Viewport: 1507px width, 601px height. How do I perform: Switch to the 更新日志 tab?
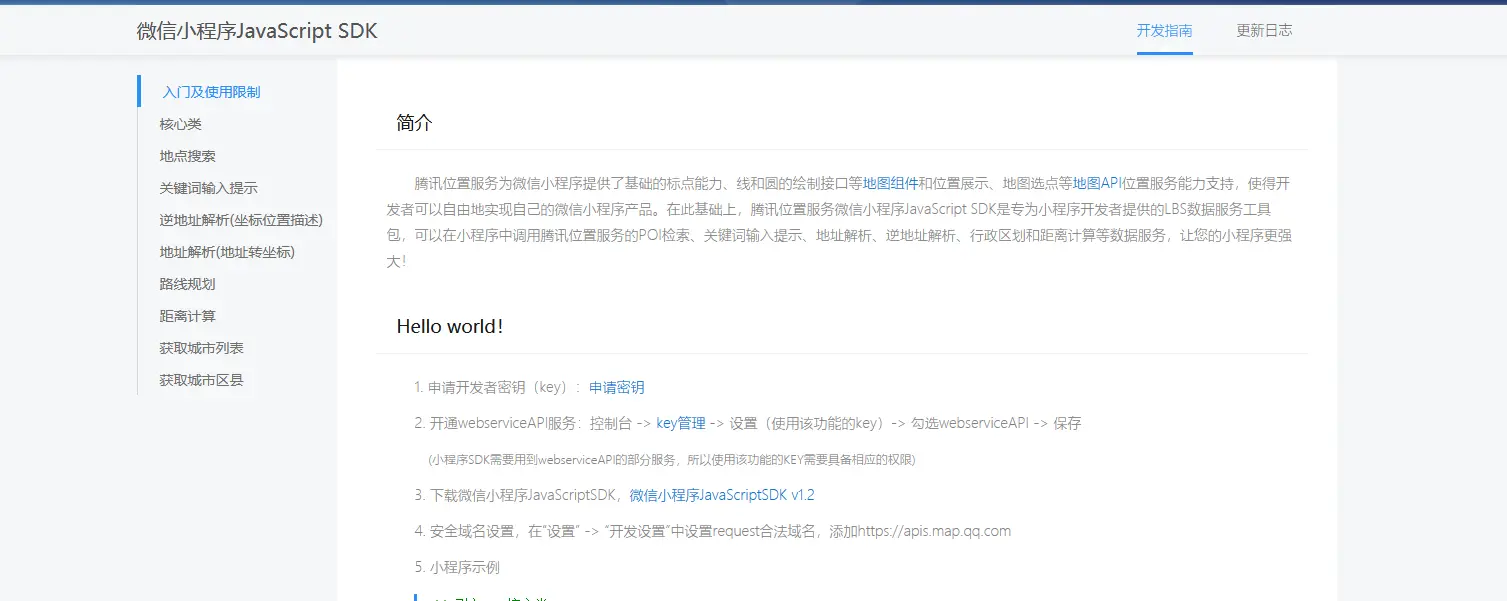point(1264,30)
